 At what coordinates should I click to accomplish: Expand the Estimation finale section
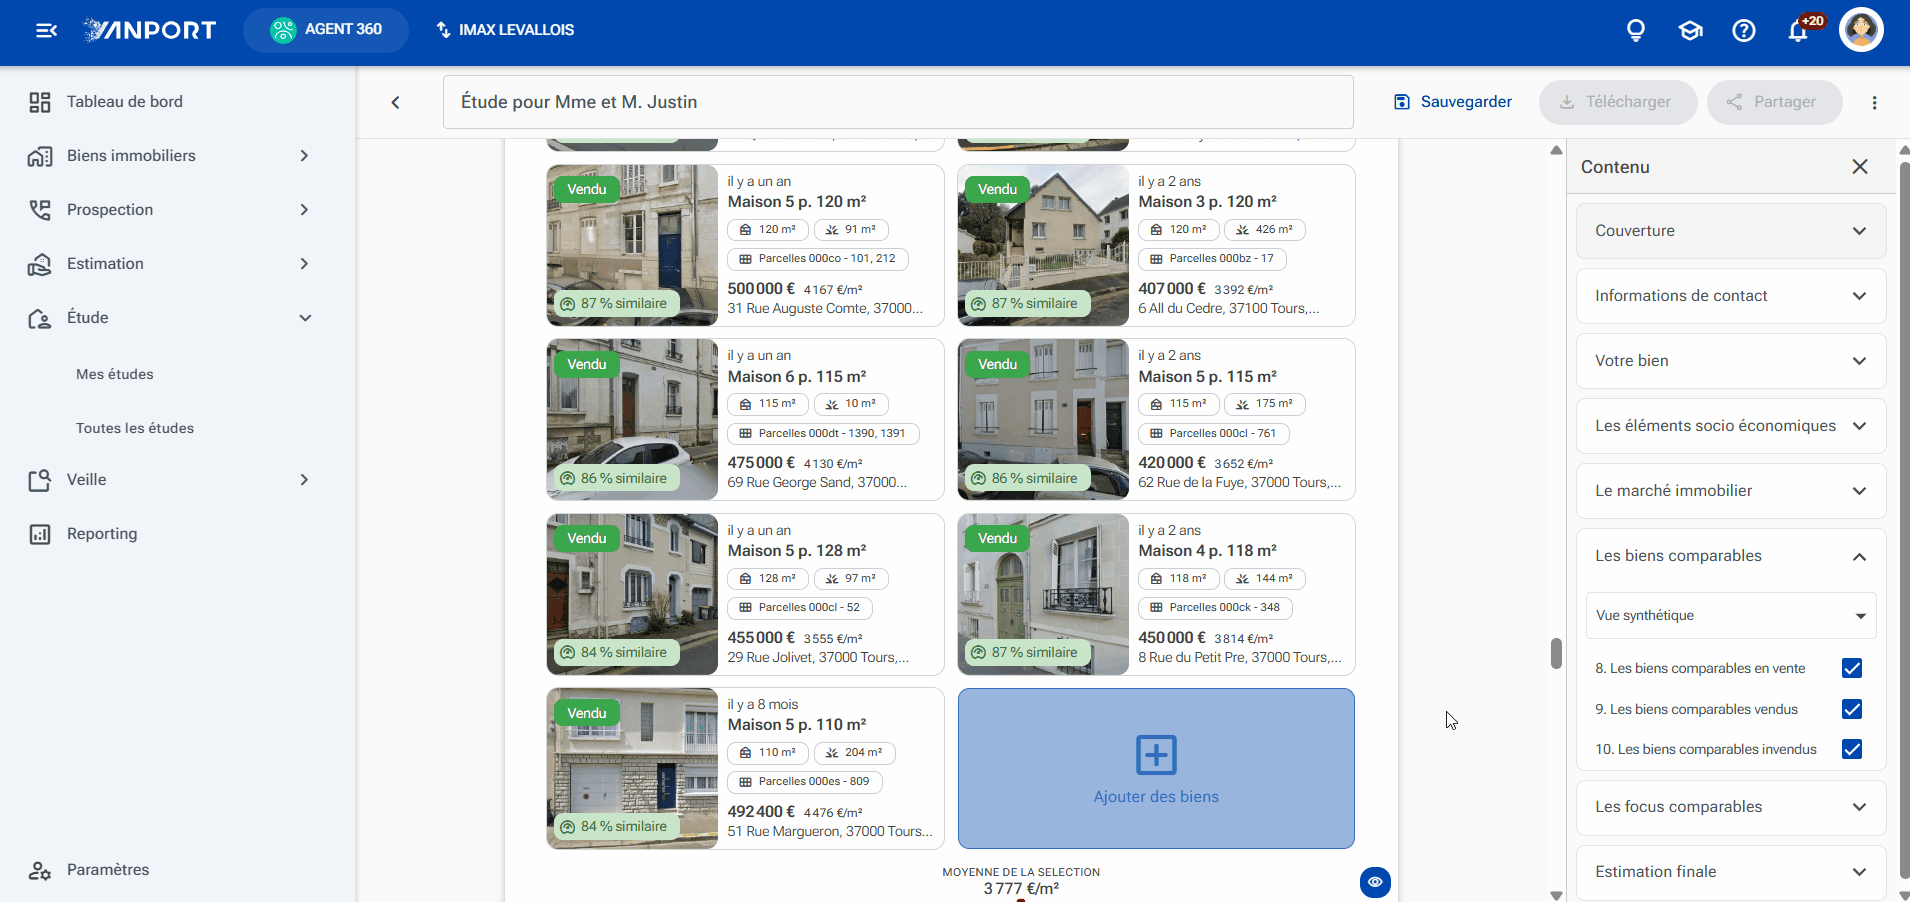(x=1731, y=872)
